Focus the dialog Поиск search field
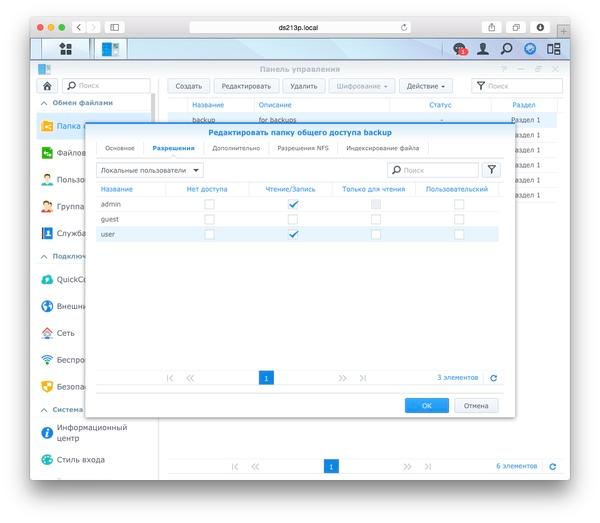600x523 pixels. [433, 170]
